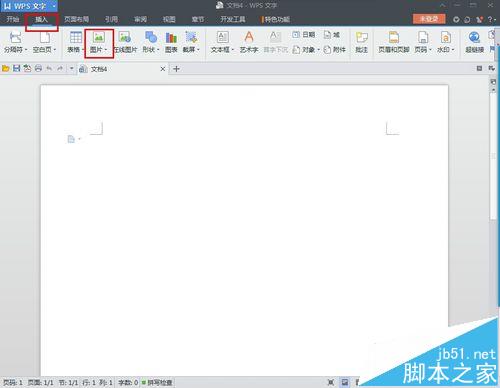The width and height of the screenshot is (500, 388).
Task: Expand the 图片 dropdown arrow
Action: [106, 50]
